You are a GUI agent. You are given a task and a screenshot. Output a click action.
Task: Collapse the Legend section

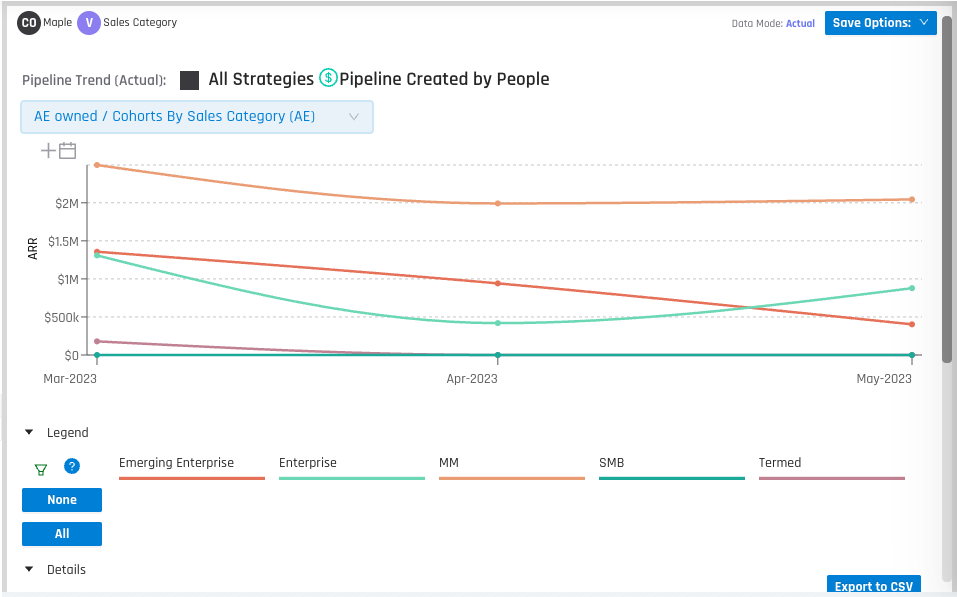29,432
